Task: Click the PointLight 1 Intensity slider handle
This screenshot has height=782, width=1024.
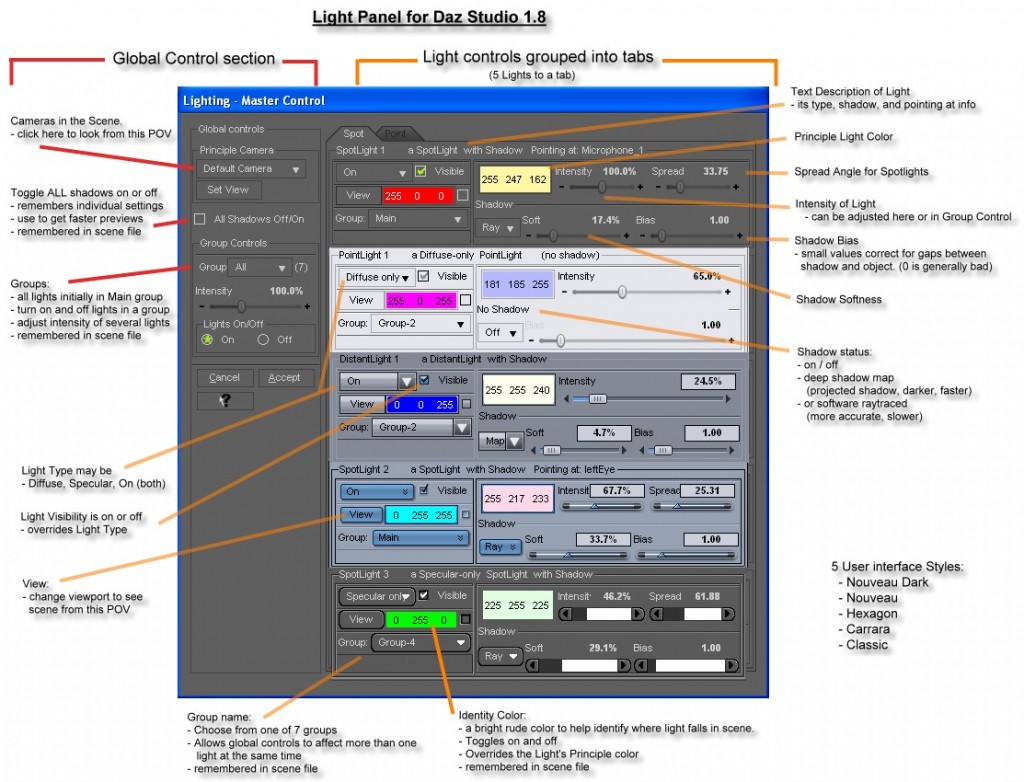Action: [622, 291]
